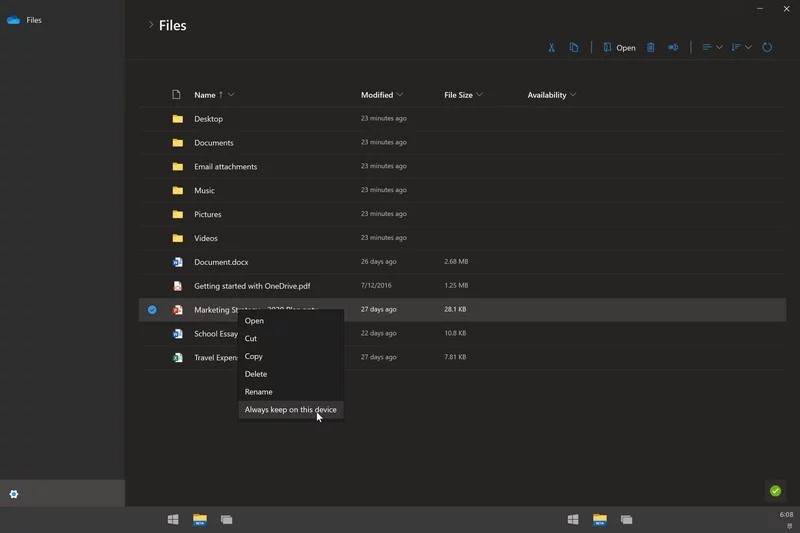
Task: Open the left Windows Start button
Action: click(x=173, y=519)
